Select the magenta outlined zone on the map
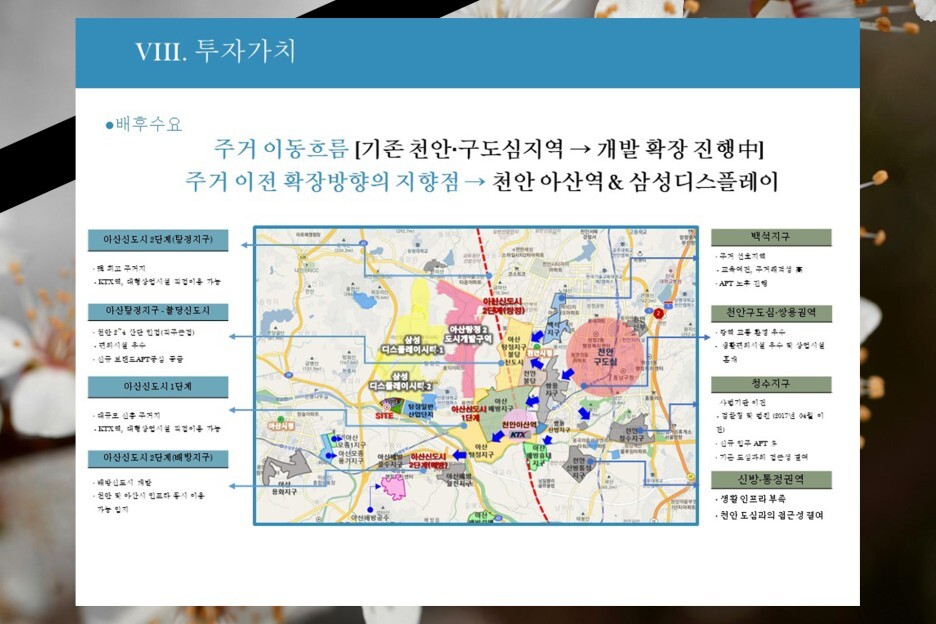The image size is (936, 624). click(394, 487)
